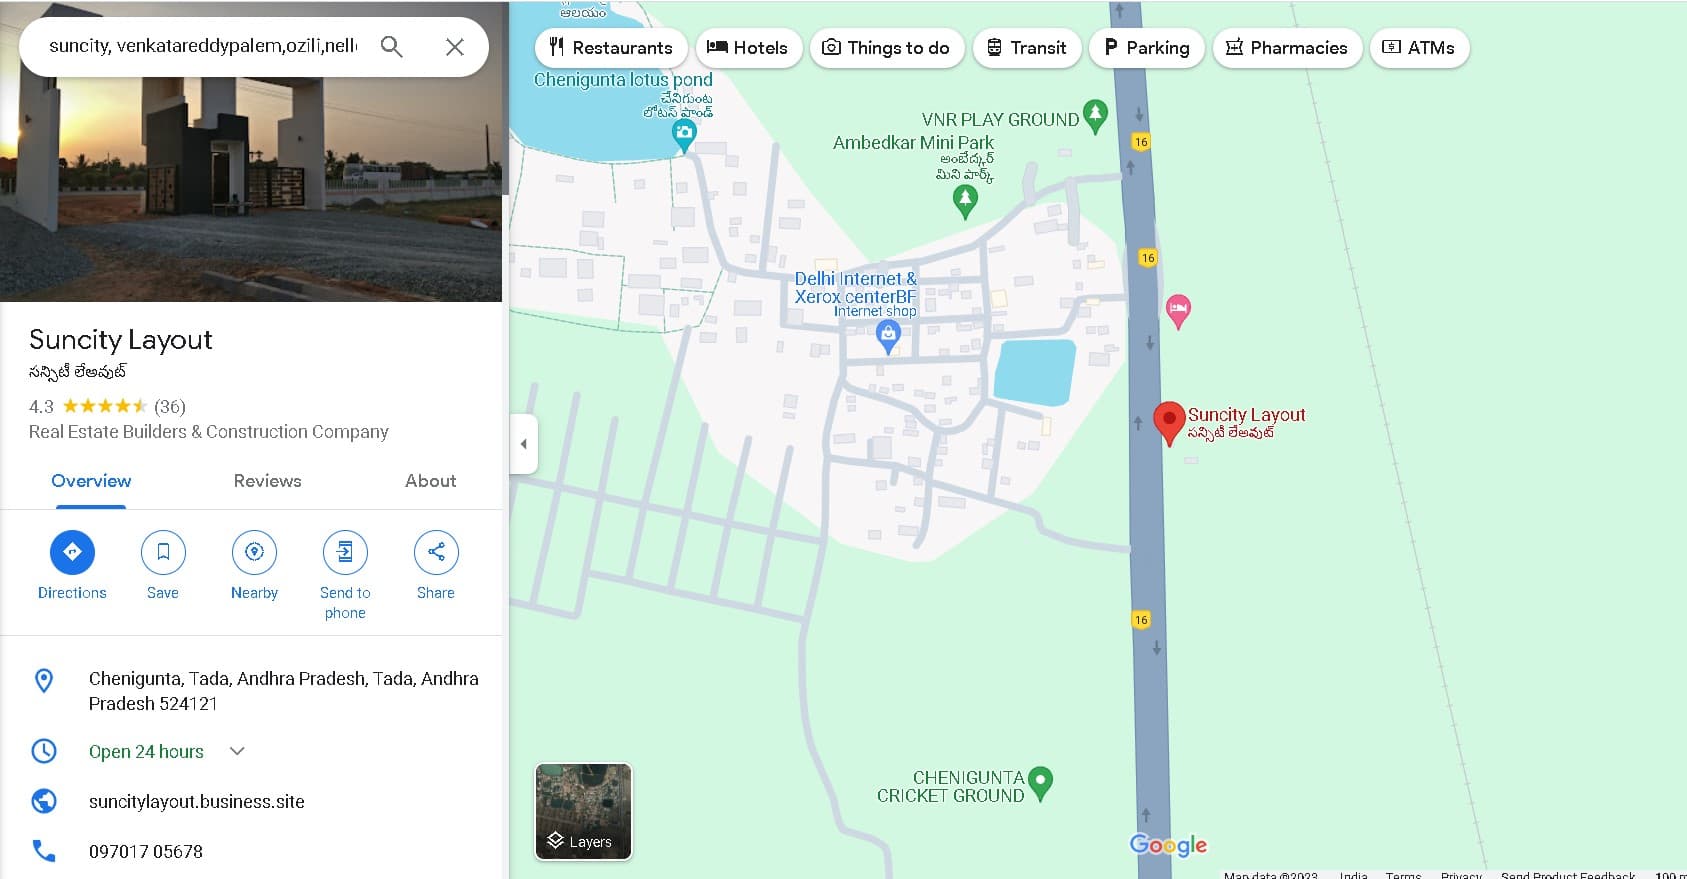The image size is (1687, 879).
Task: Share this place via Share icon
Action: click(436, 552)
